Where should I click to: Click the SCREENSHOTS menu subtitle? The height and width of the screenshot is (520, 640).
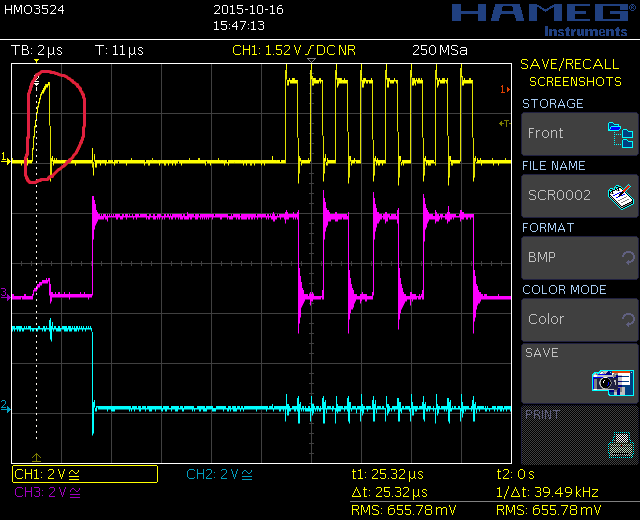tap(575, 82)
